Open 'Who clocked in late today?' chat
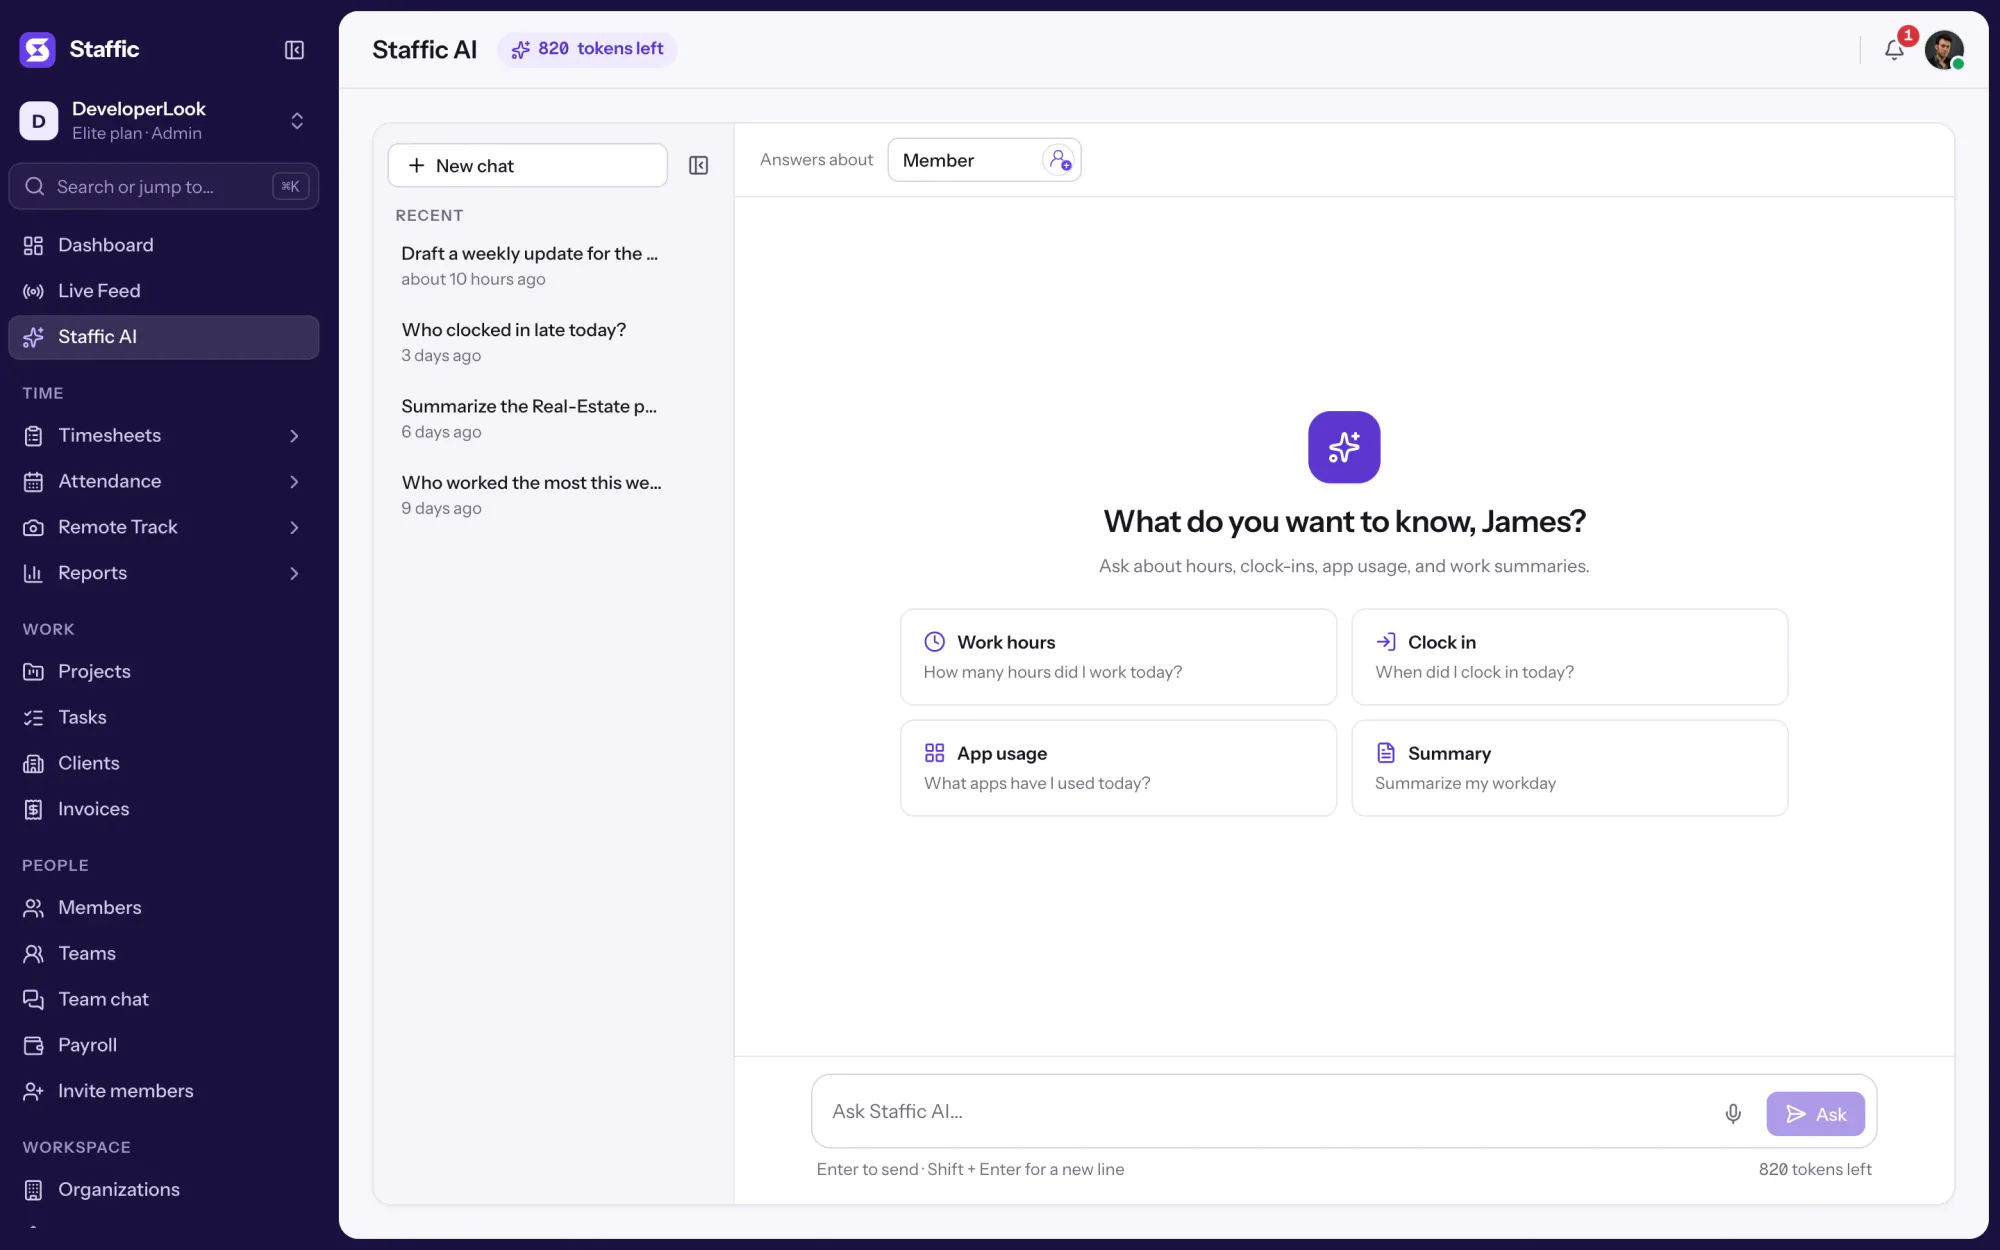The height and width of the screenshot is (1250, 2000). [x=533, y=342]
